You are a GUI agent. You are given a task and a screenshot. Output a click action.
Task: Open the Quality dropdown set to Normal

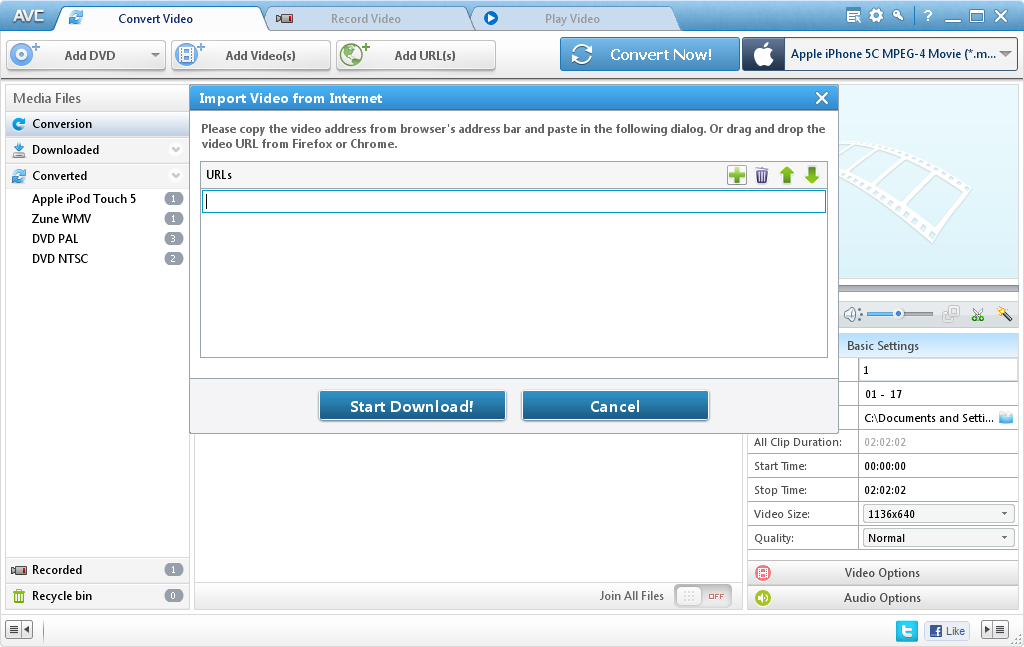(x=938, y=538)
